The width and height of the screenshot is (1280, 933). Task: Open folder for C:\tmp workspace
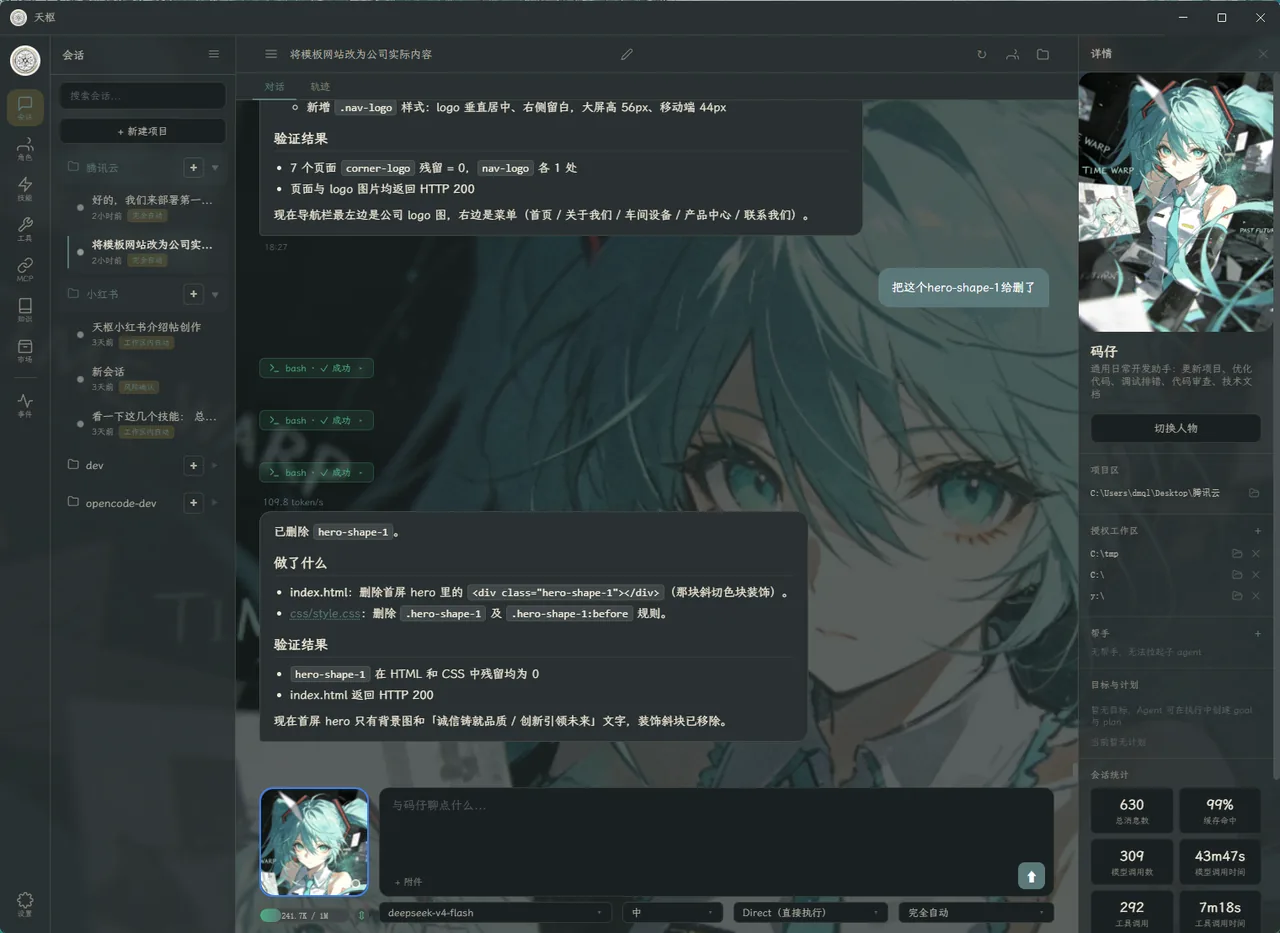pyautogui.click(x=1237, y=553)
